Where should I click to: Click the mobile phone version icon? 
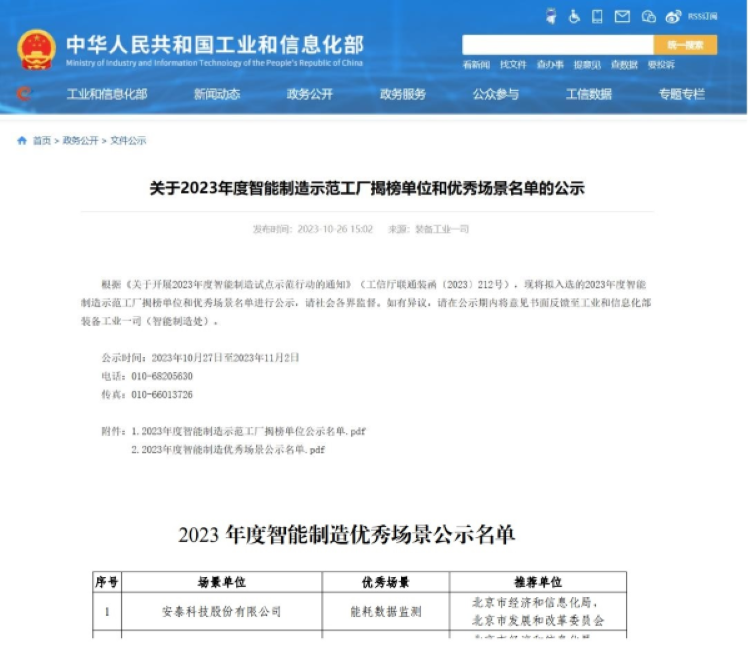coord(597,16)
